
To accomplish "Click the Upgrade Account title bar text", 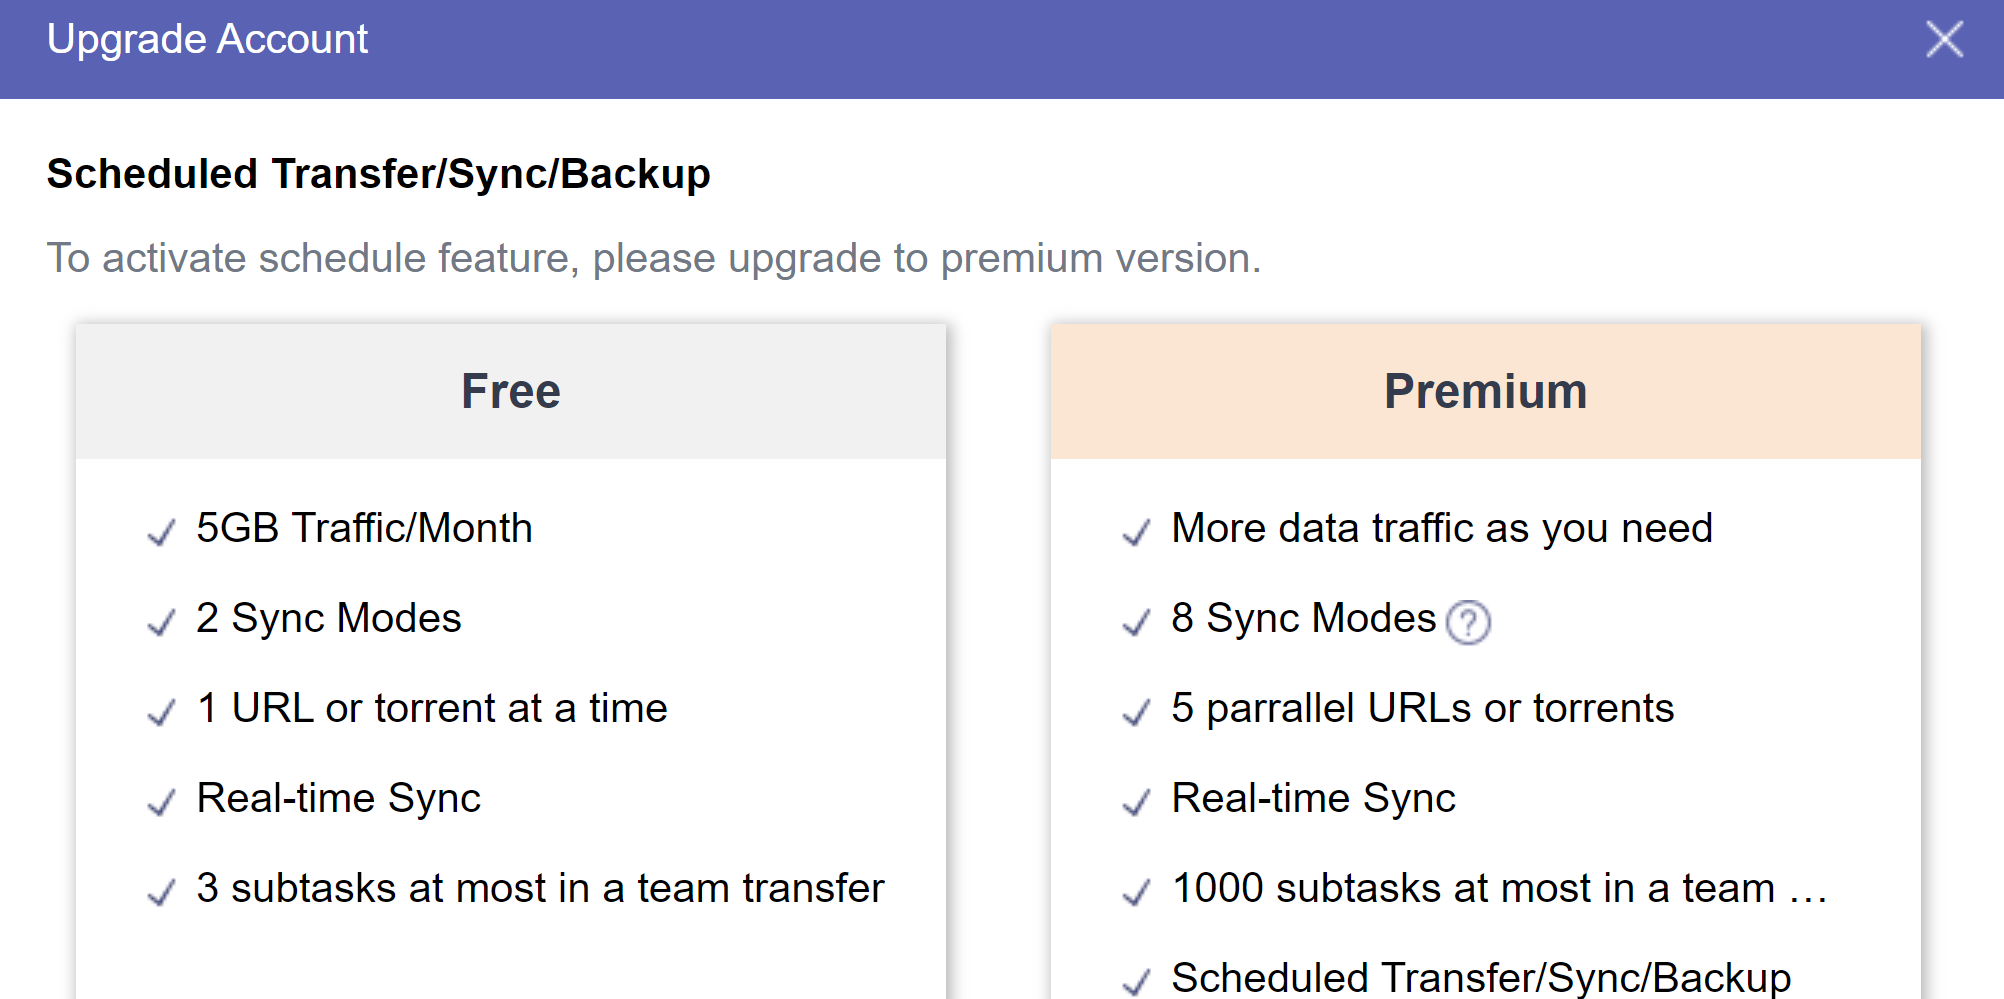I will 207,40.
